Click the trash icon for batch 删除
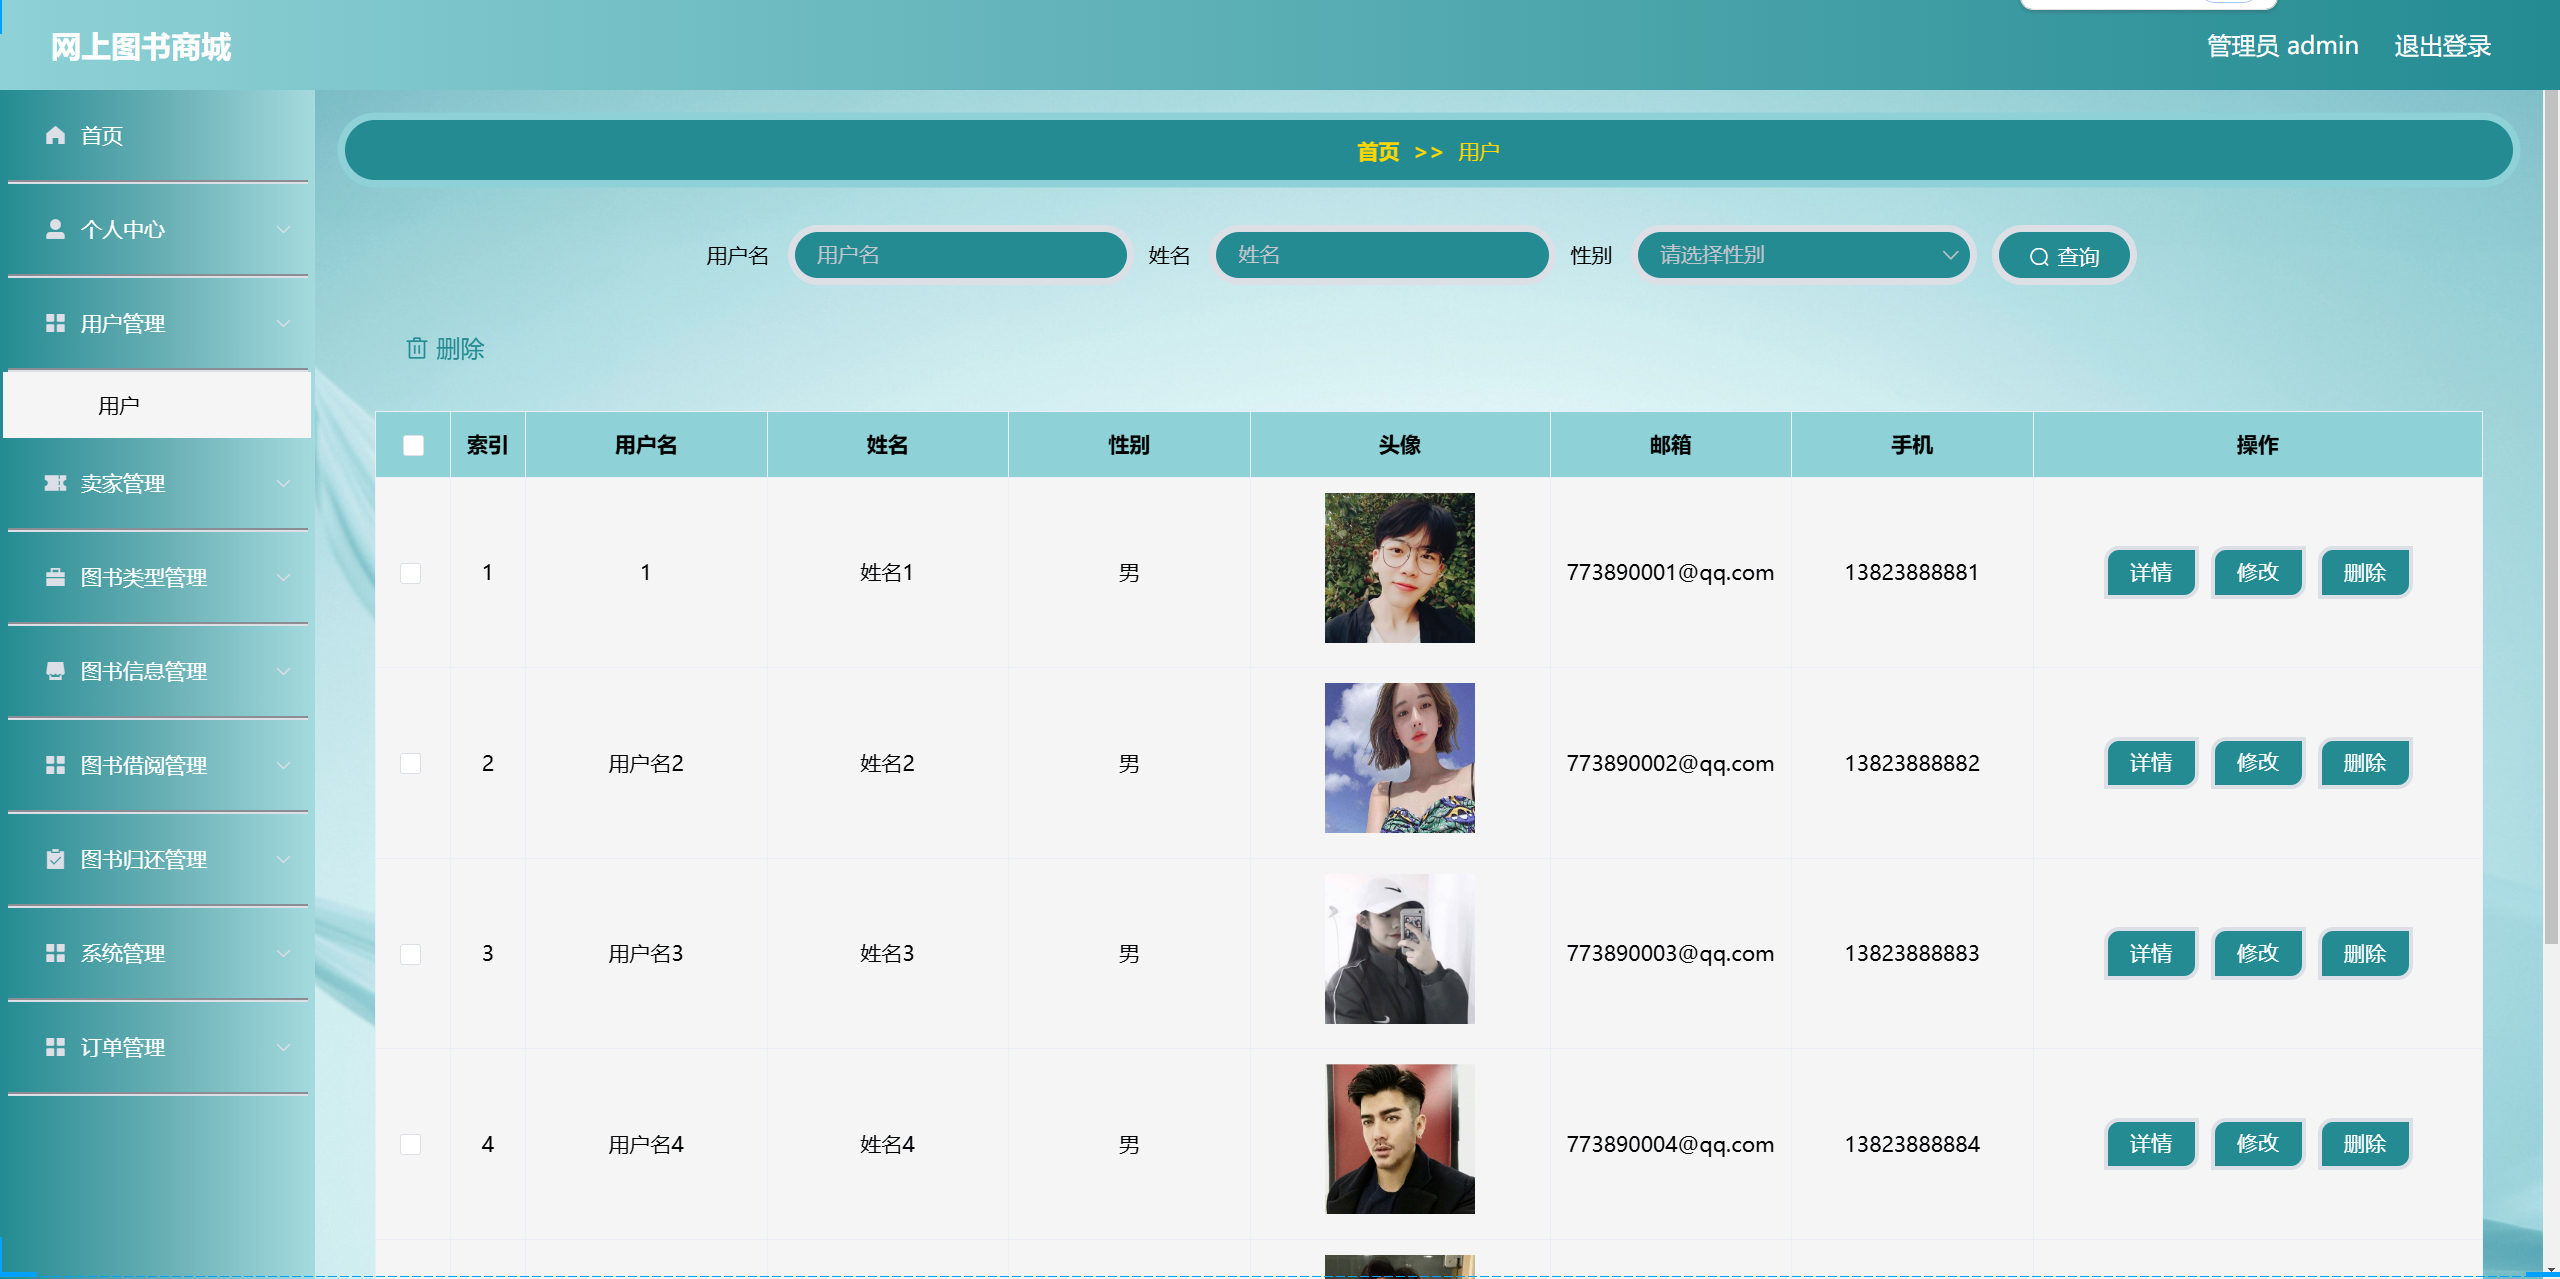Screen dimensions: 2560x1279 pyautogui.click(x=417, y=348)
